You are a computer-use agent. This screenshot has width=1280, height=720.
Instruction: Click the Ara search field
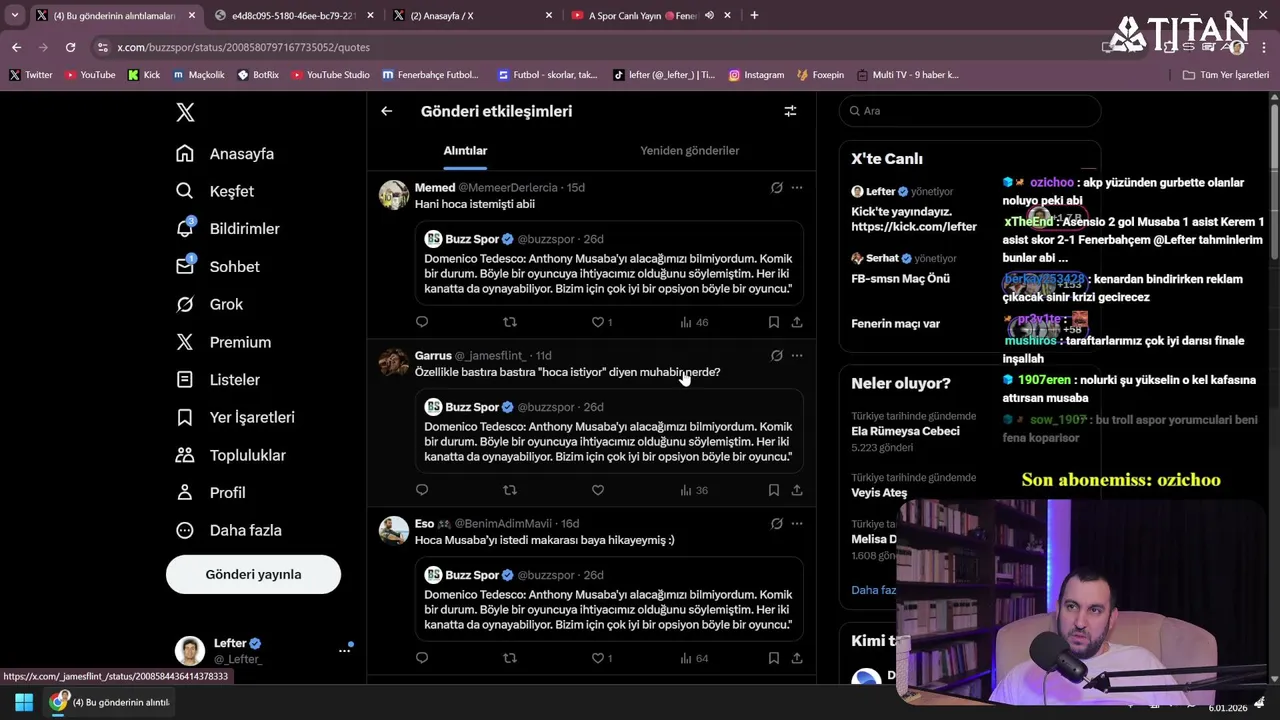click(x=970, y=111)
